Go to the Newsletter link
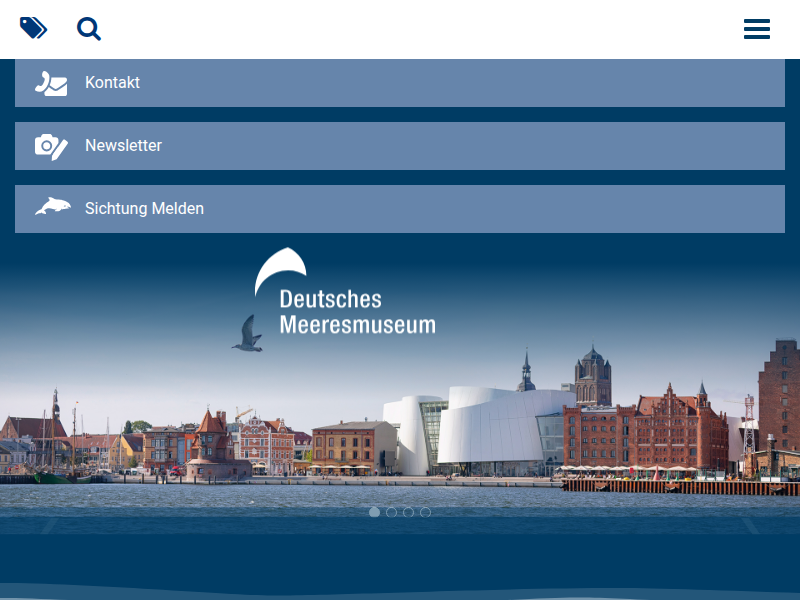This screenshot has width=800, height=600. pos(123,146)
